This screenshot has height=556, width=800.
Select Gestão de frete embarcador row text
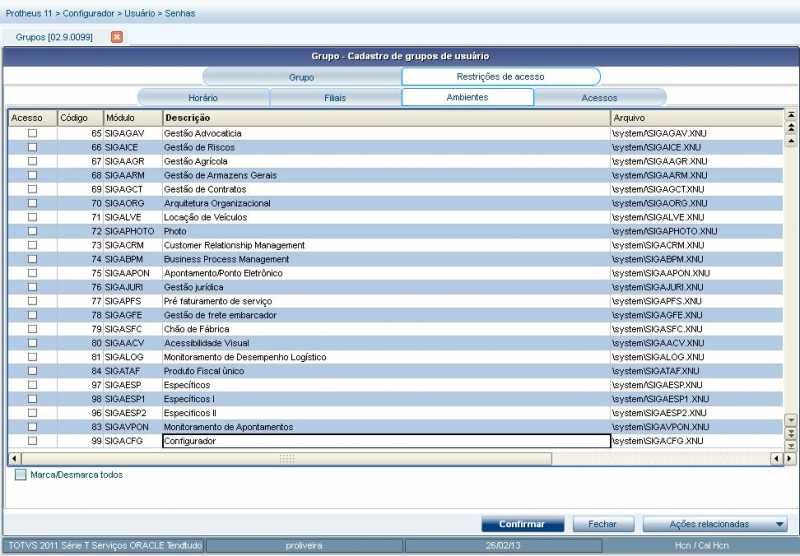pyautogui.click(x=220, y=315)
